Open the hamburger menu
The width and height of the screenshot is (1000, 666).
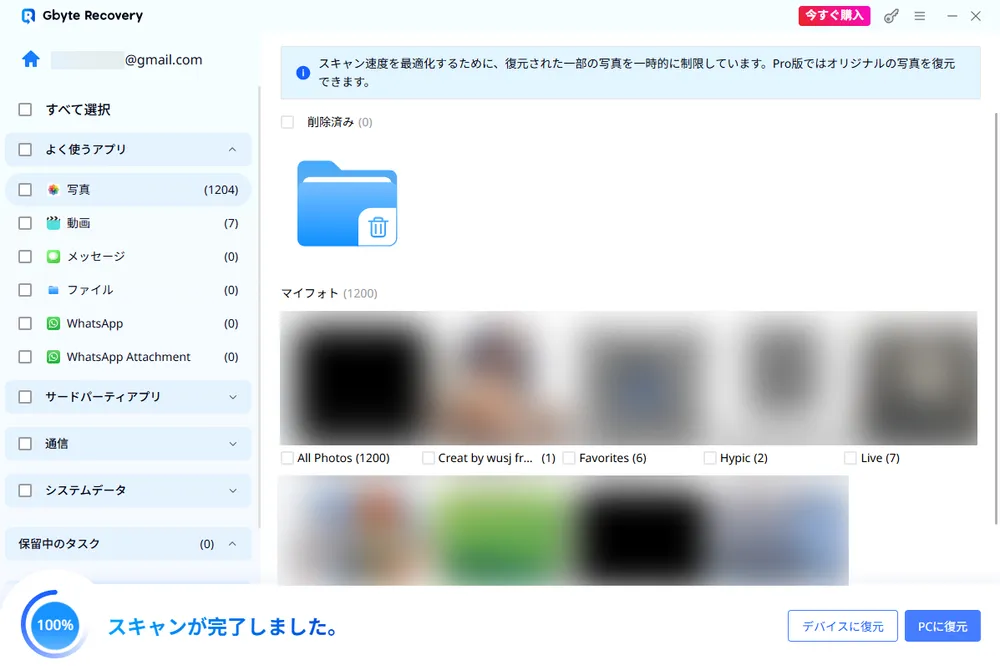pyautogui.click(x=919, y=16)
